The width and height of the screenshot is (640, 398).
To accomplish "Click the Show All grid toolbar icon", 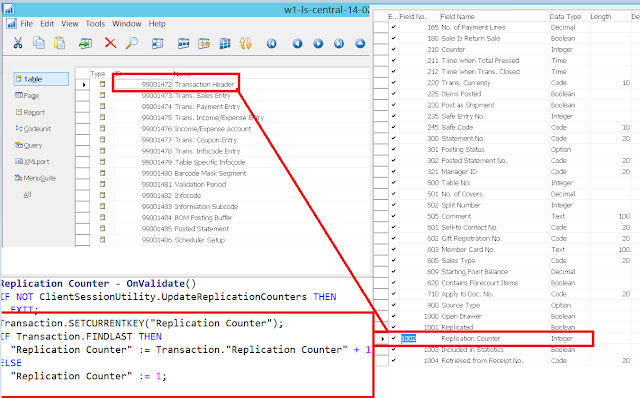I will pyautogui.click(x=225, y=43).
